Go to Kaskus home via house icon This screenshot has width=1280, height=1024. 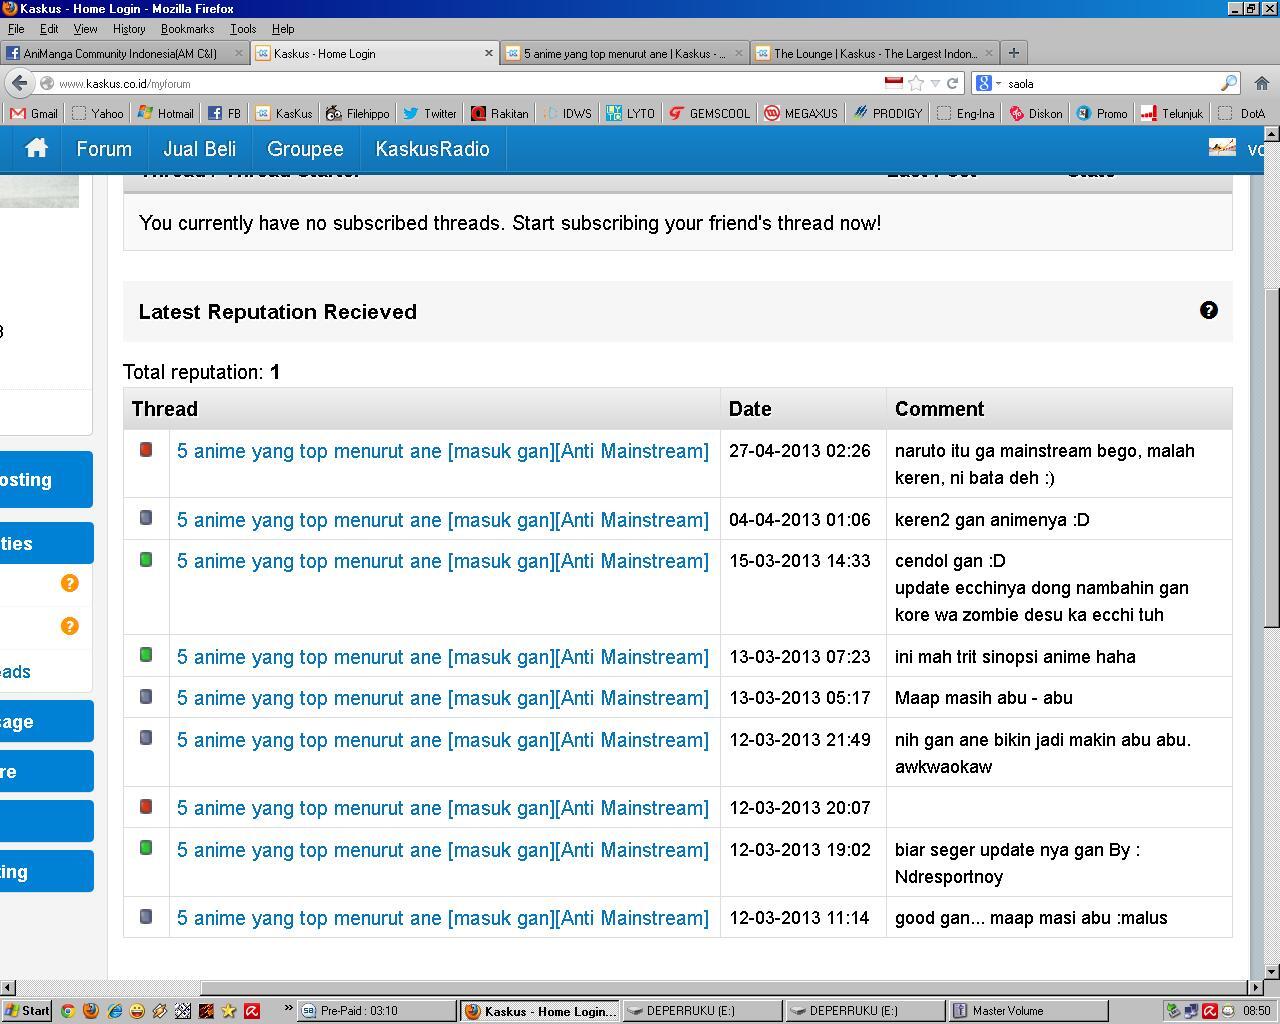(36, 148)
